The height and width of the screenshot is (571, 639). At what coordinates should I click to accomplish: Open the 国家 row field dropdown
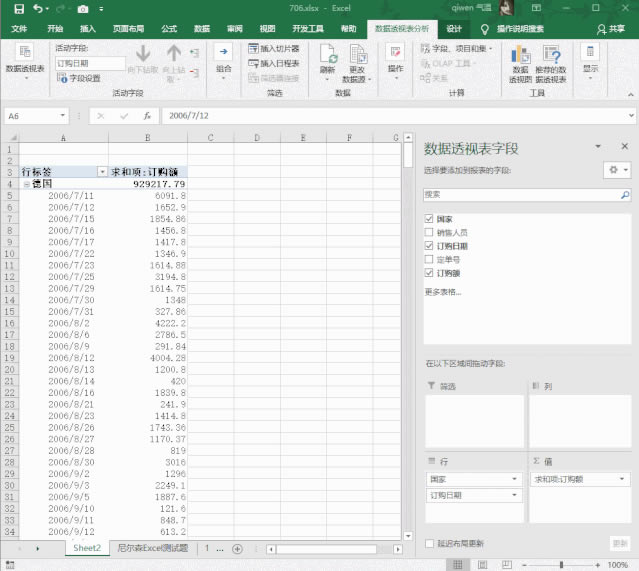[x=514, y=479]
